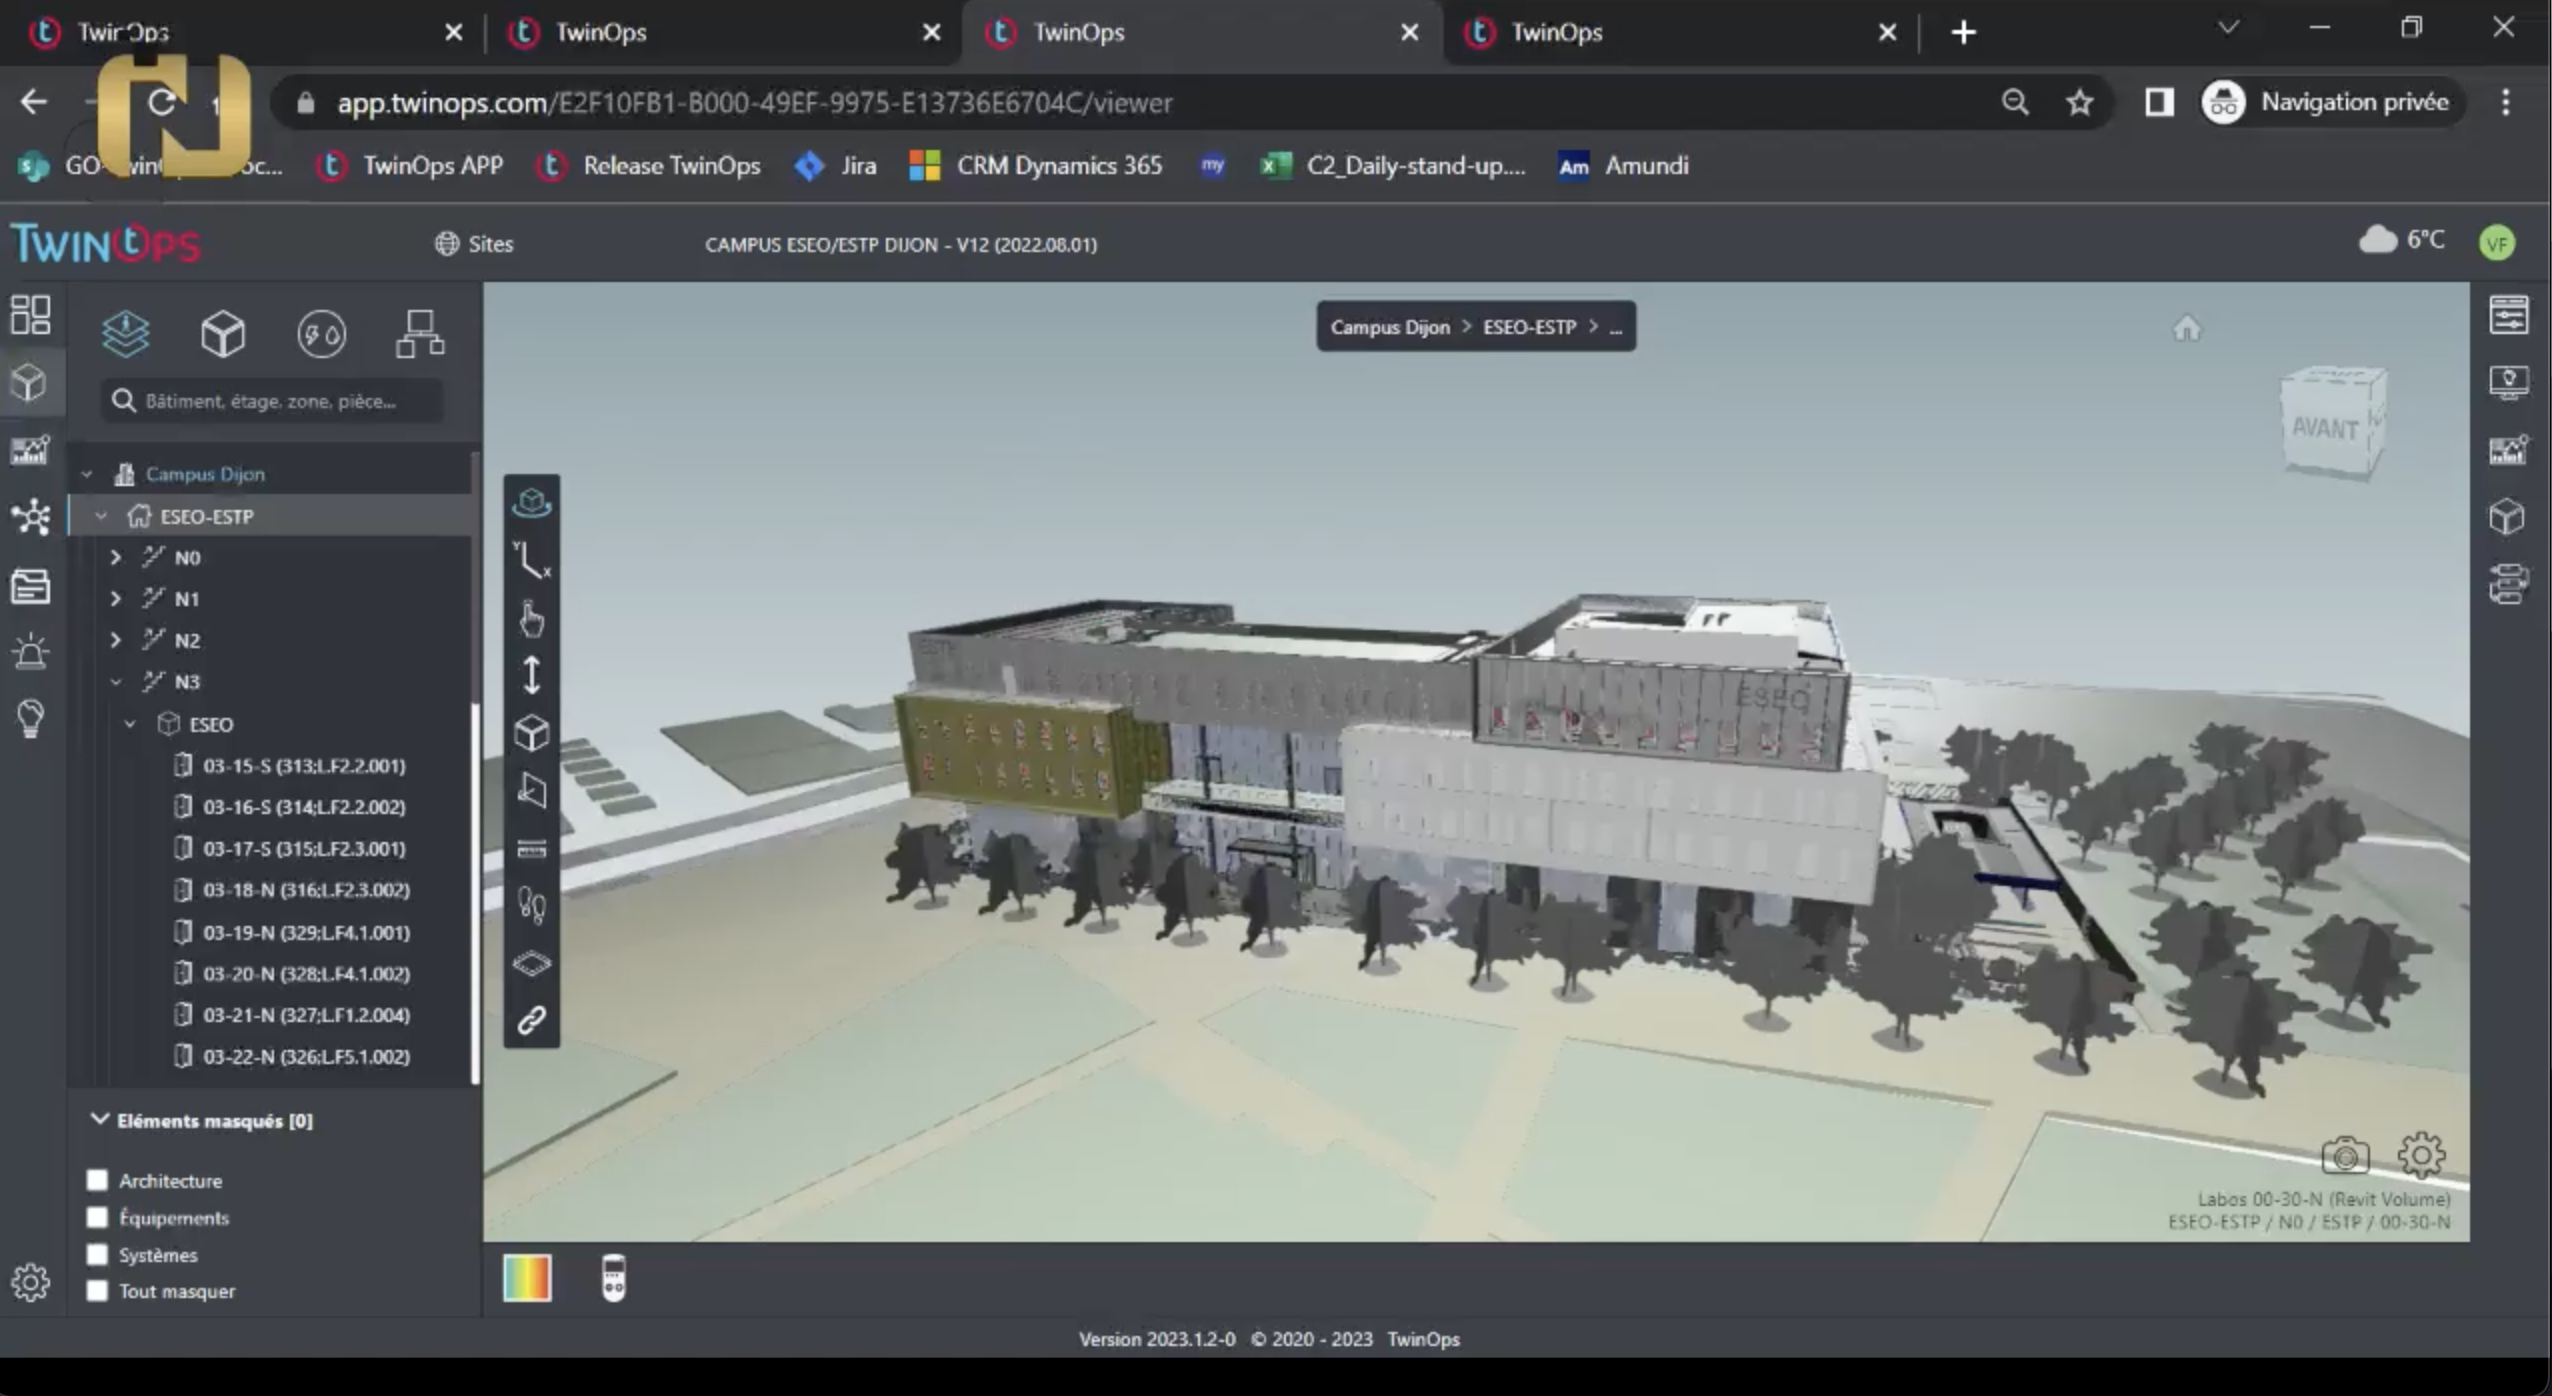Check the Architecture checkbox
Image resolution: width=2552 pixels, height=1396 pixels.
click(x=97, y=1180)
